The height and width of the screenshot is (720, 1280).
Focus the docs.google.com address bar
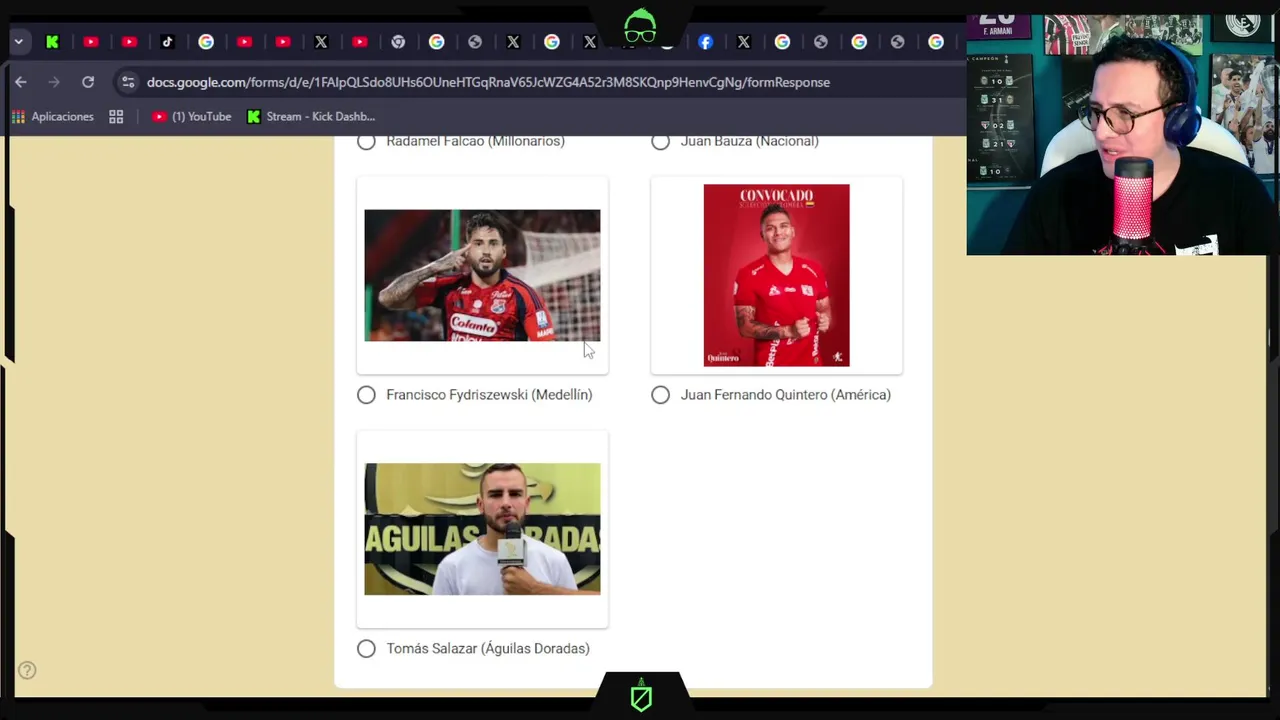(x=488, y=82)
